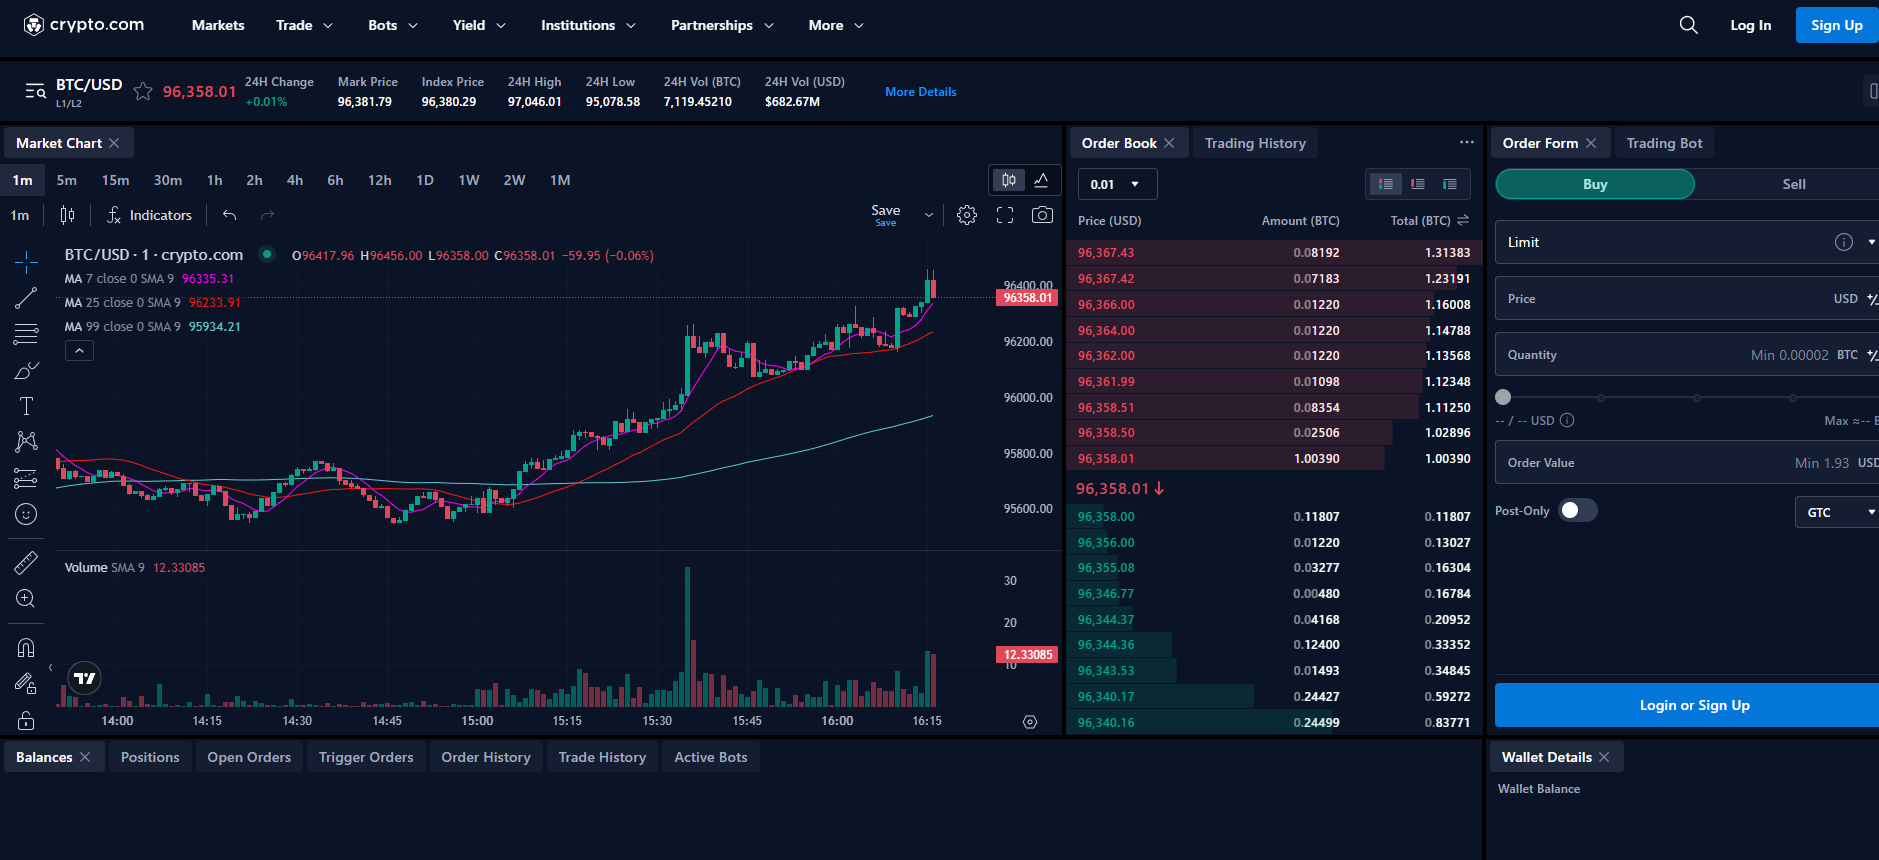Select the text annotation tool
1879x860 pixels.
pos(26,406)
